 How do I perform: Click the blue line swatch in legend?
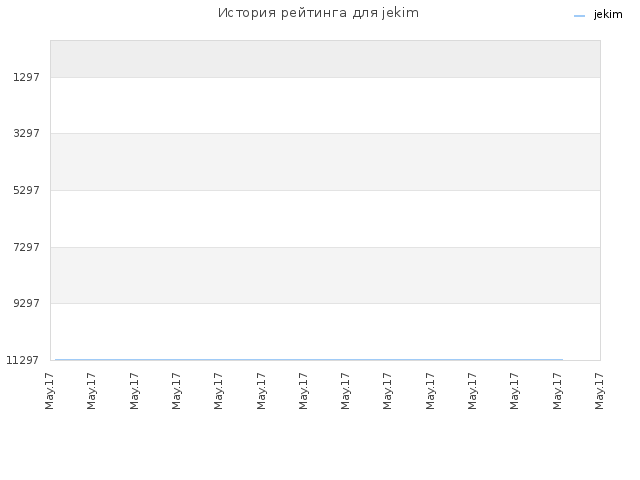(x=579, y=16)
